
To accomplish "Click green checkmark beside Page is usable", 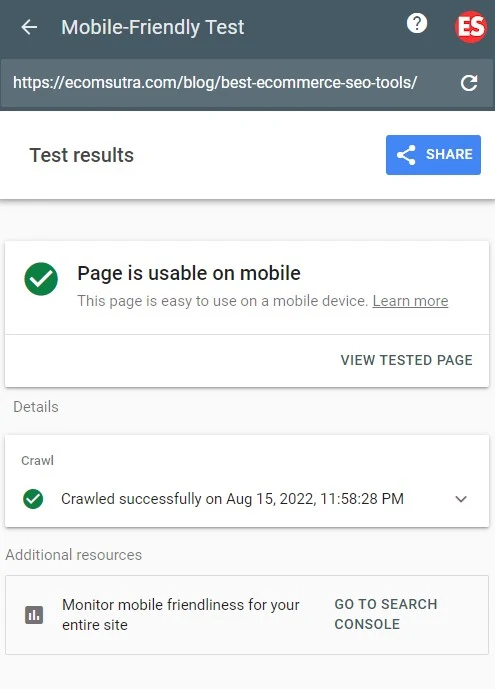I will [x=41, y=279].
